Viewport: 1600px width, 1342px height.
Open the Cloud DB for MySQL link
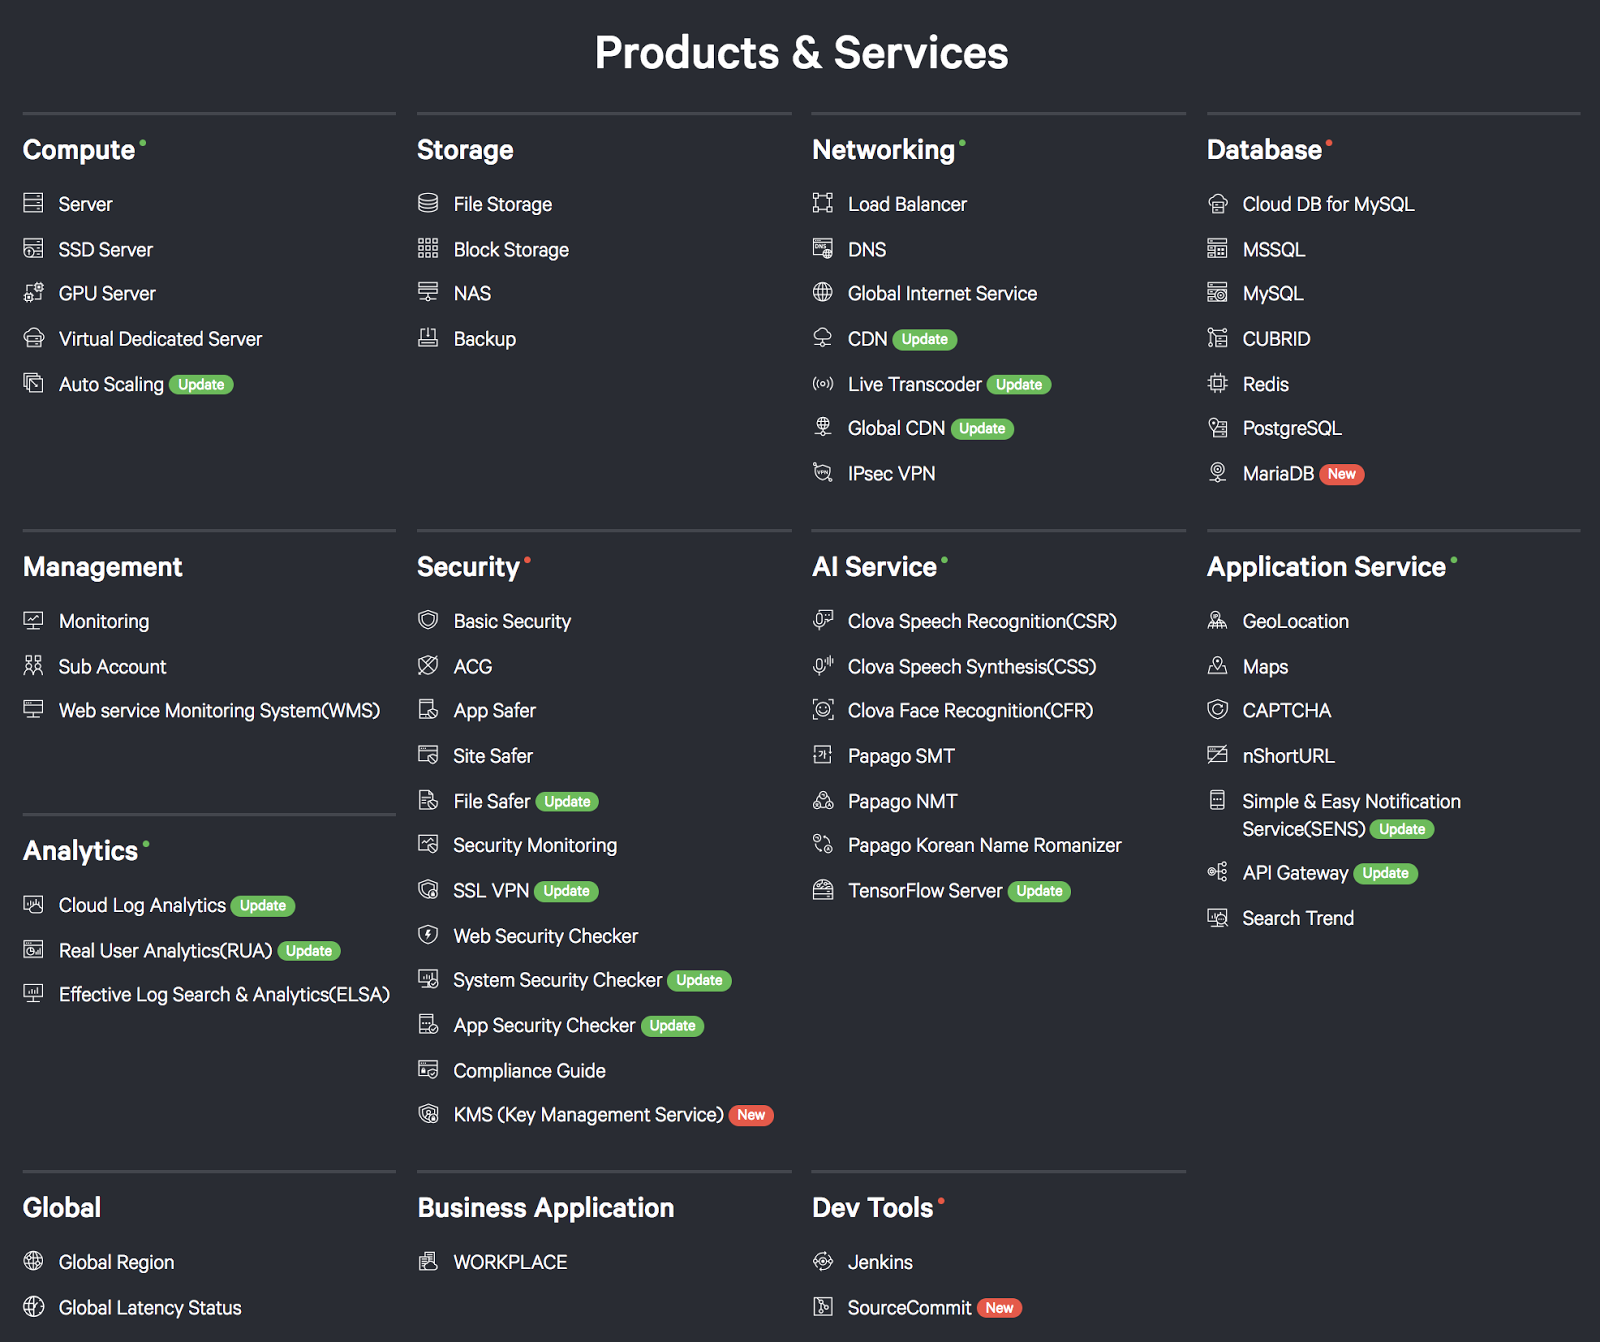click(1328, 204)
